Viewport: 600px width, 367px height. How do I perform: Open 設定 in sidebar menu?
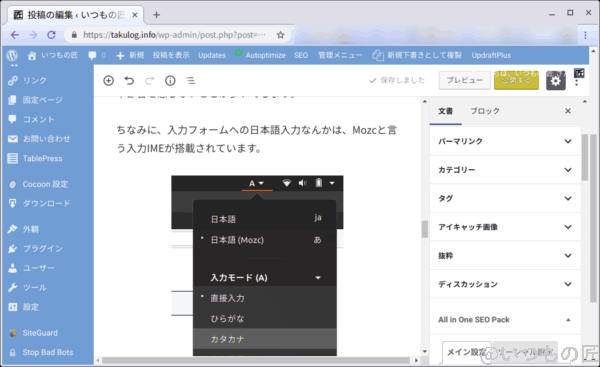coord(24,307)
